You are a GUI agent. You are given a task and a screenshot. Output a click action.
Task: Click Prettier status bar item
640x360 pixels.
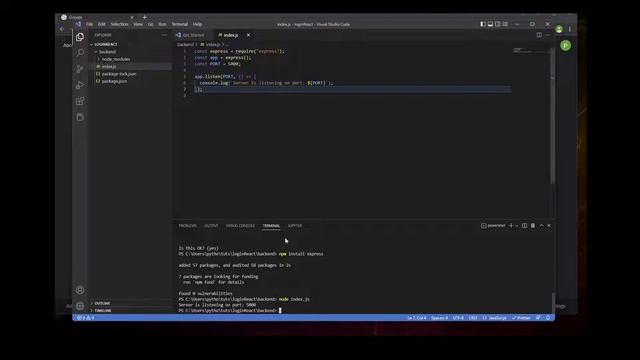tap(521, 318)
